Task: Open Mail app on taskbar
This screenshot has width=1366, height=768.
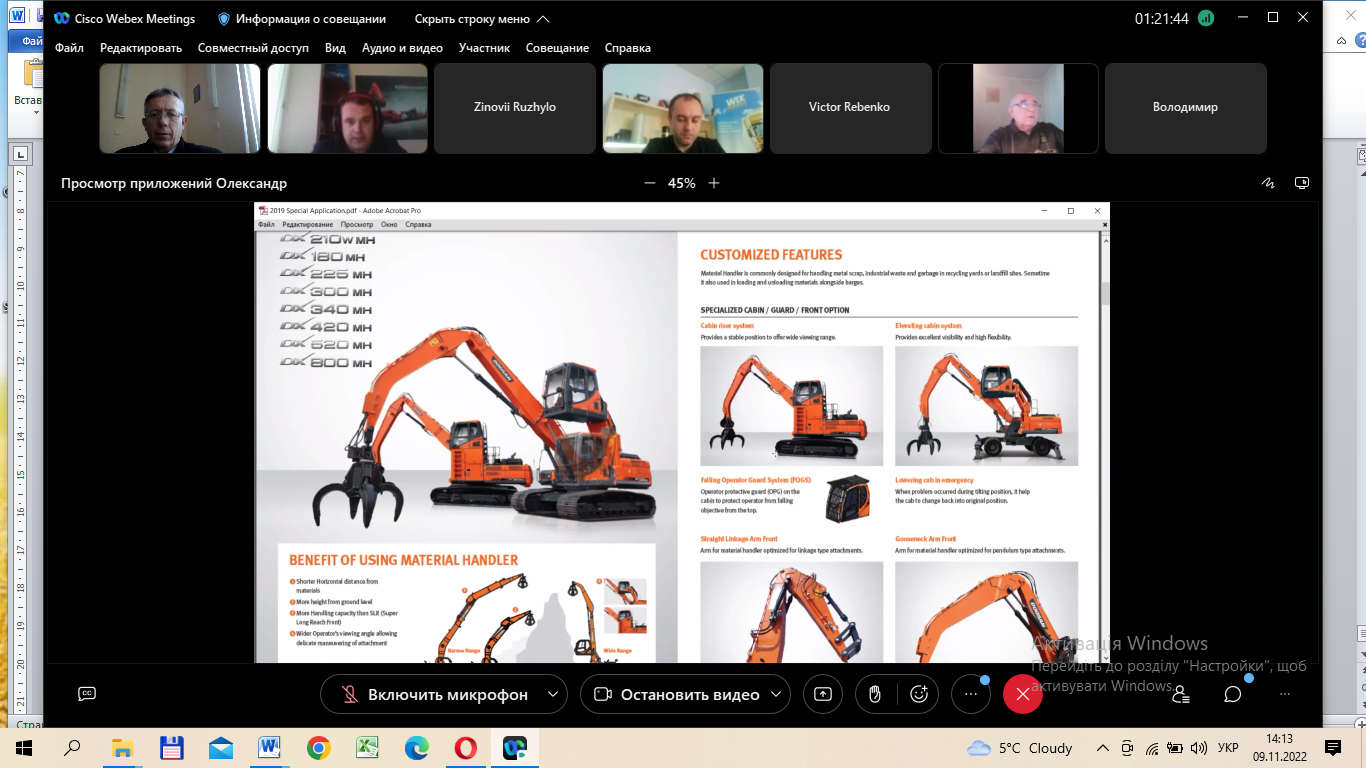Action: tap(220, 748)
